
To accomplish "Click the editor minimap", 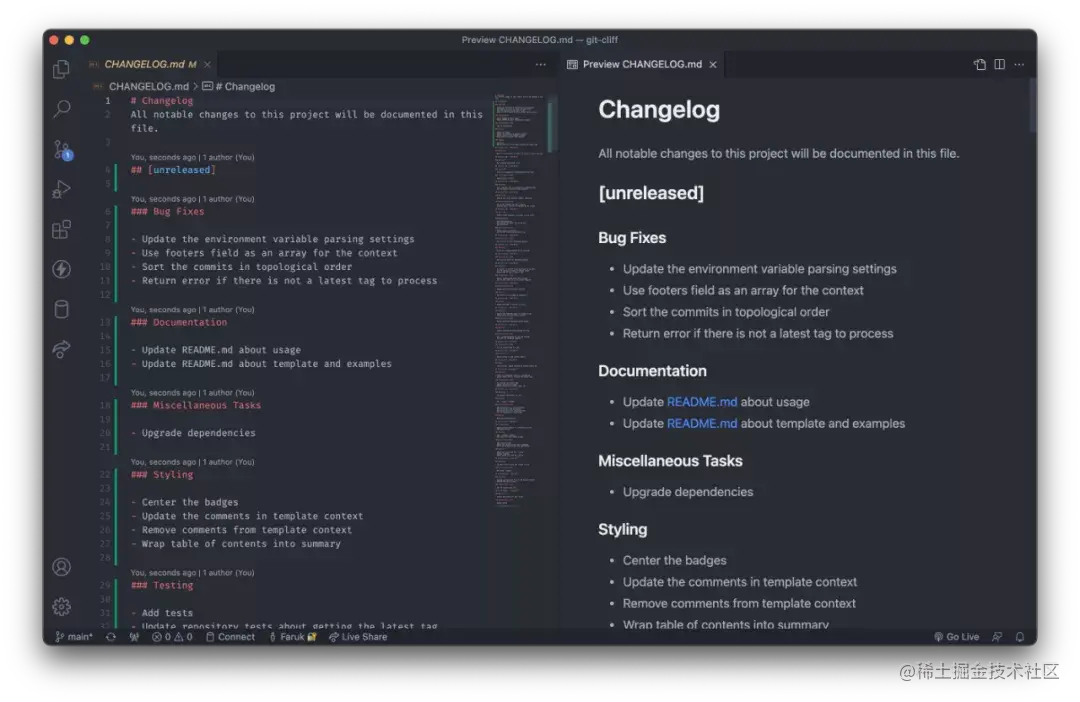I will tap(519, 299).
